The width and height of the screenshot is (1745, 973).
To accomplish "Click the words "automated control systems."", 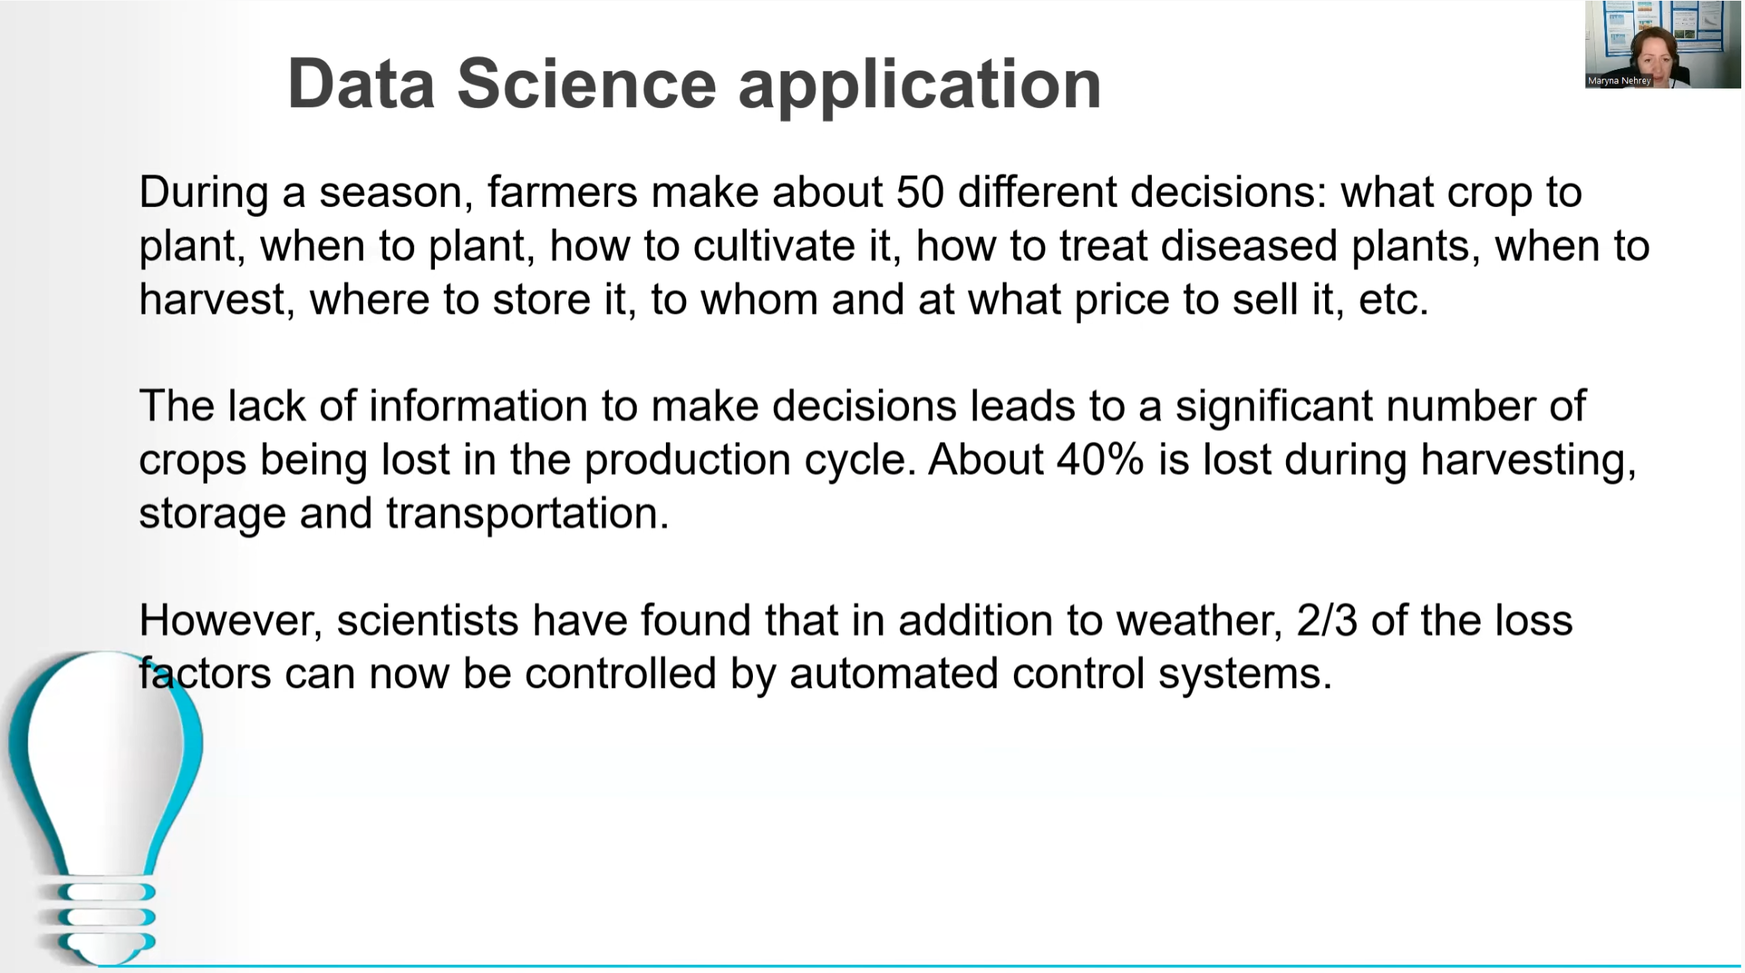I will (x=1061, y=673).
